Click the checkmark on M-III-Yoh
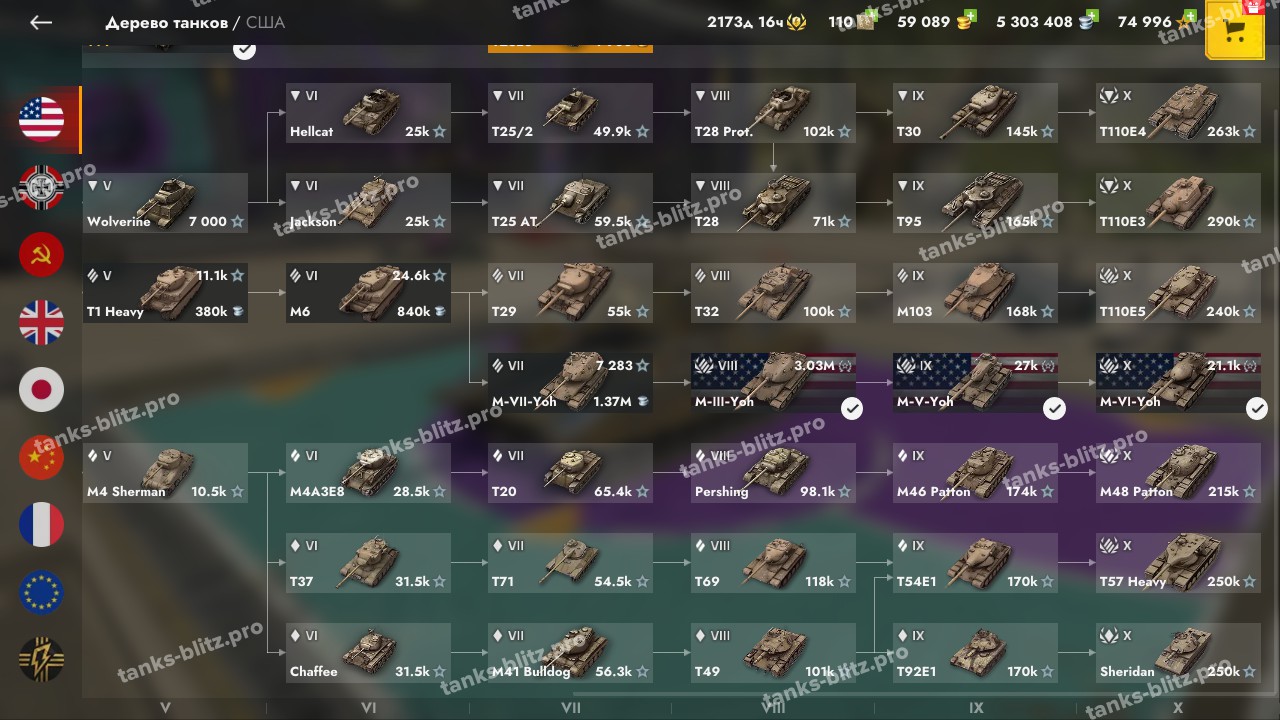 [x=852, y=408]
